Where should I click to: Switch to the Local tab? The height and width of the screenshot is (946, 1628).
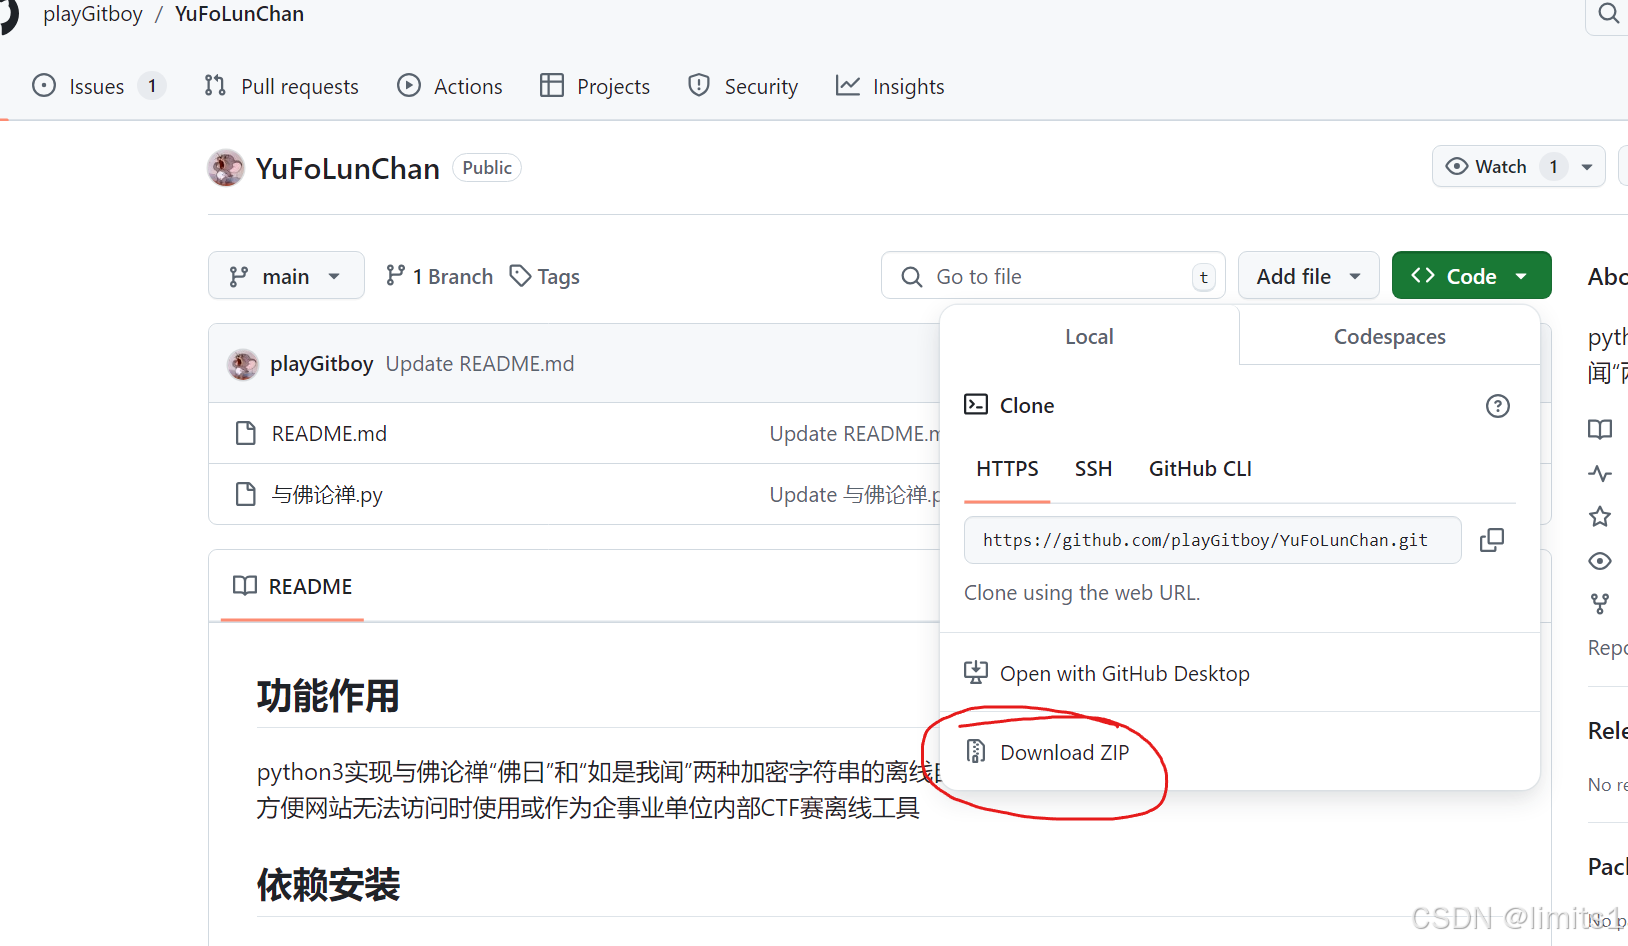point(1089,337)
